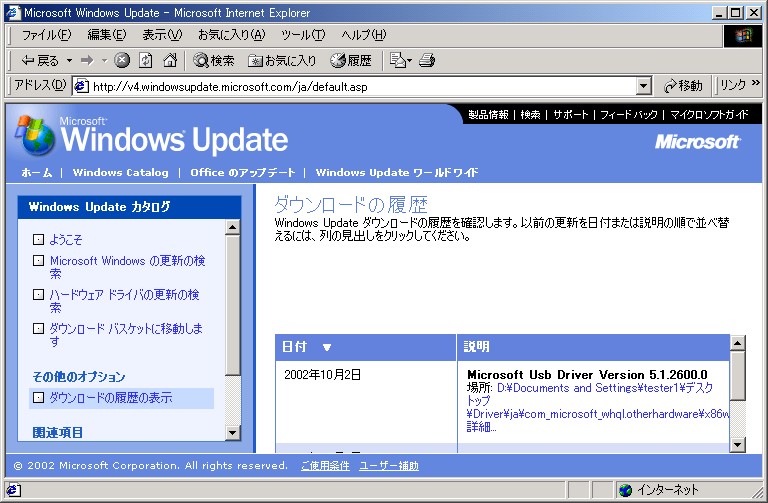Click the history table scroll down arrow
This screenshot has width=768, height=503.
(737, 445)
